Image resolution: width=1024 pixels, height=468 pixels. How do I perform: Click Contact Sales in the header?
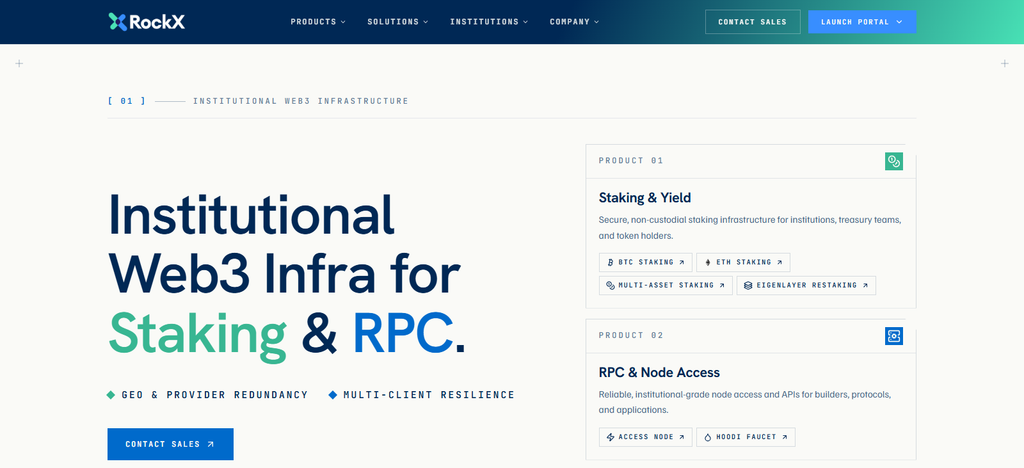752,22
